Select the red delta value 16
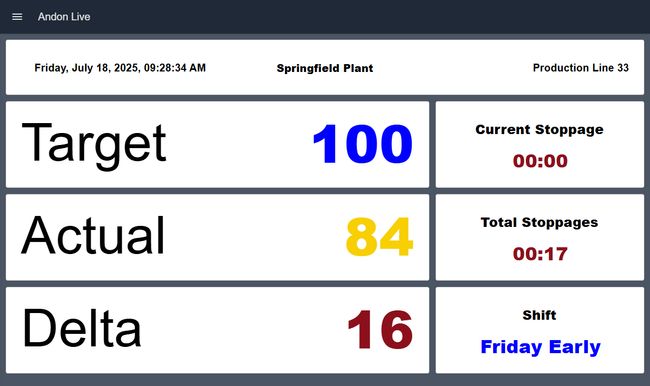This screenshot has height=386, width=650. (x=380, y=330)
